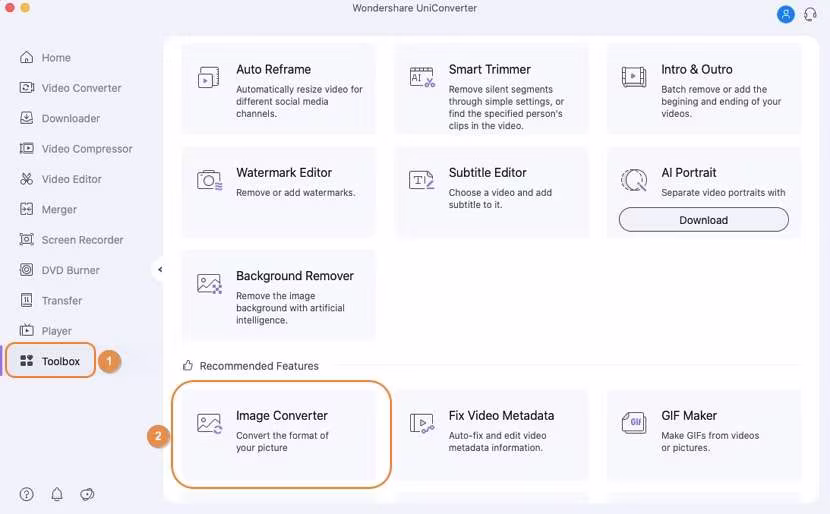Click 'Make GIFs from videos' description
This screenshot has height=514, width=830.
click(x=710, y=441)
